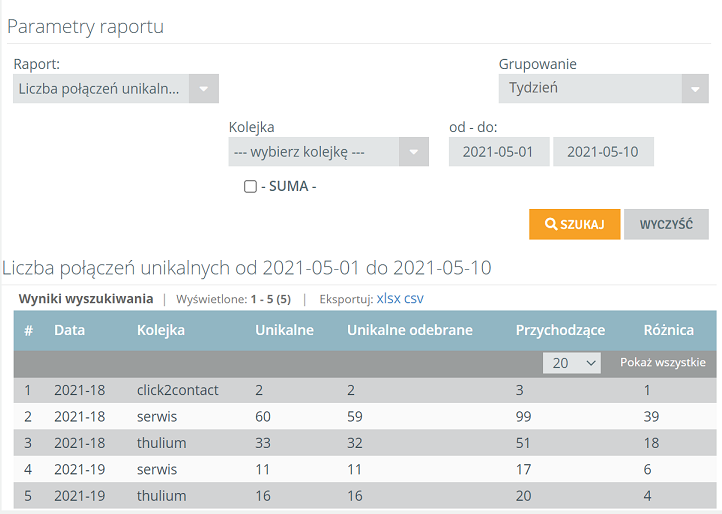
Task: Click the Różnica value 1 in click2contact row
Action: coord(647,390)
